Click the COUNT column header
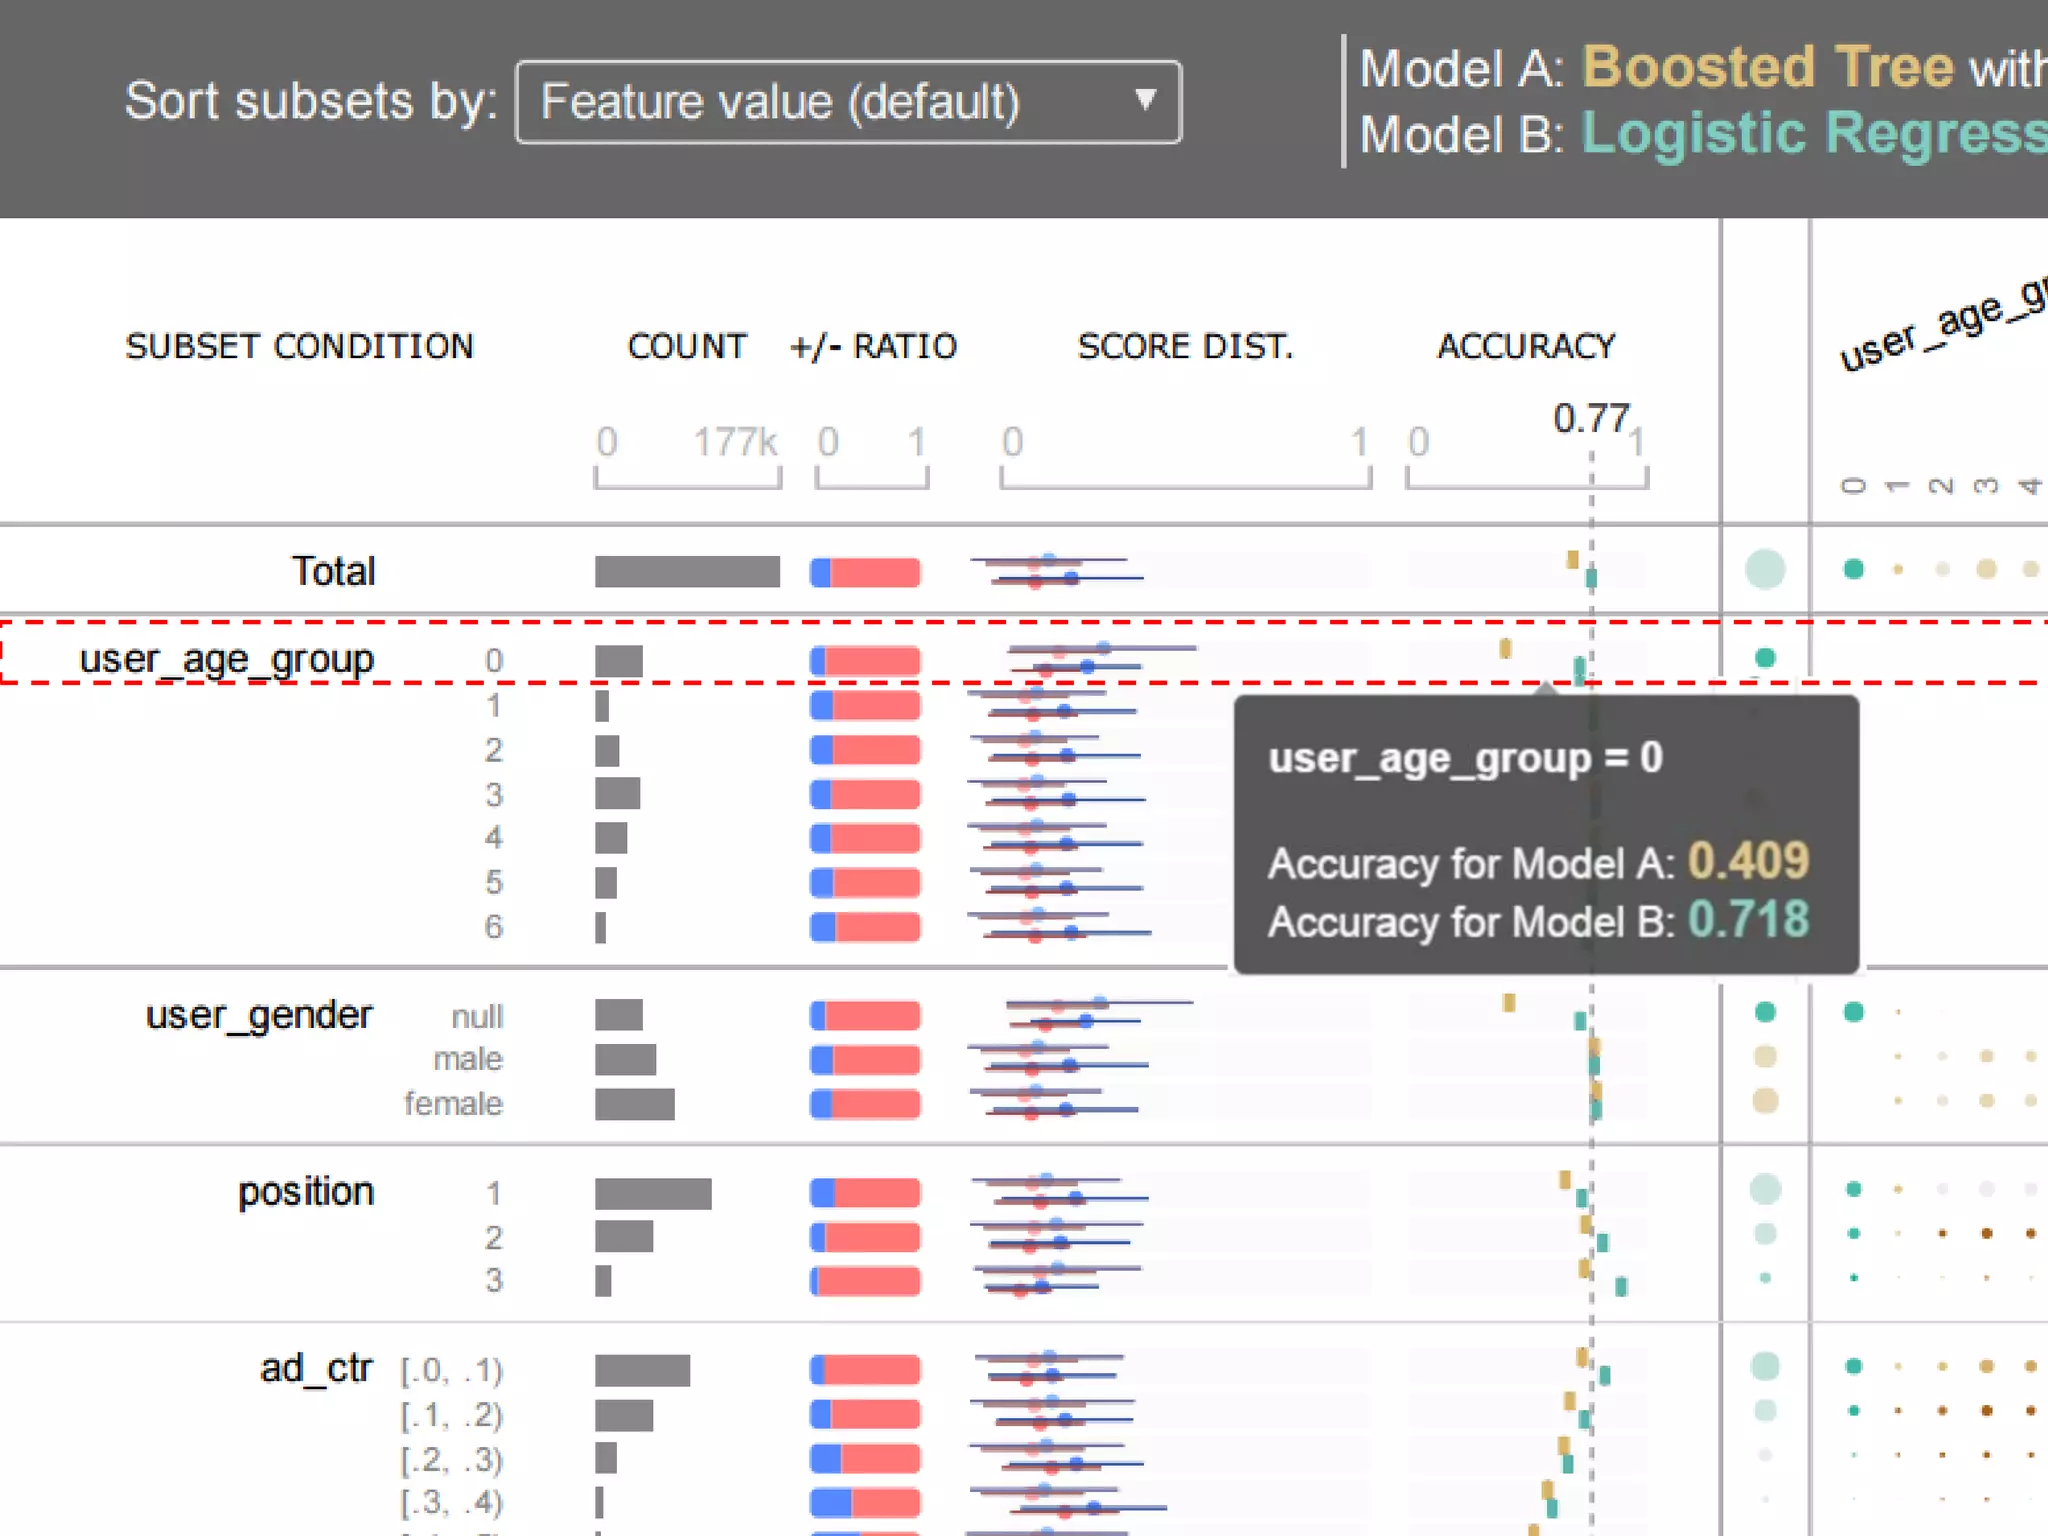Image resolution: width=2048 pixels, height=1536 pixels. [x=687, y=346]
